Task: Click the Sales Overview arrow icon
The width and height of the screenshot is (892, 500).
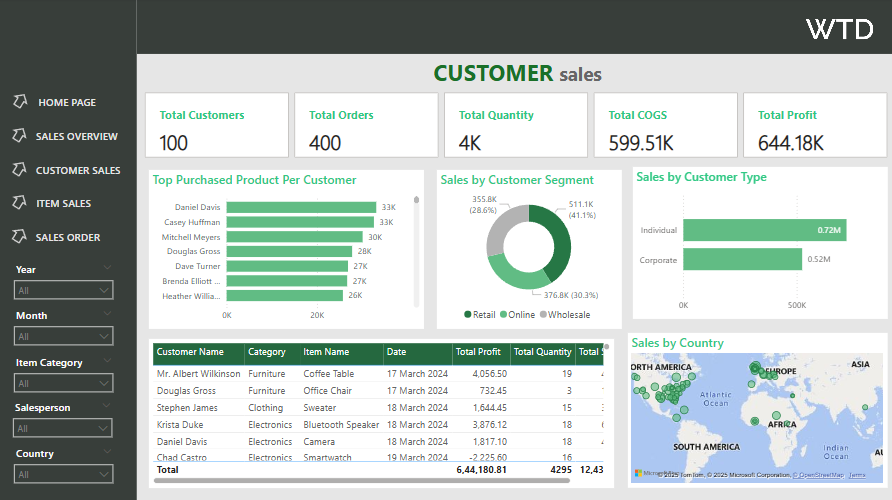Action: click(x=19, y=136)
